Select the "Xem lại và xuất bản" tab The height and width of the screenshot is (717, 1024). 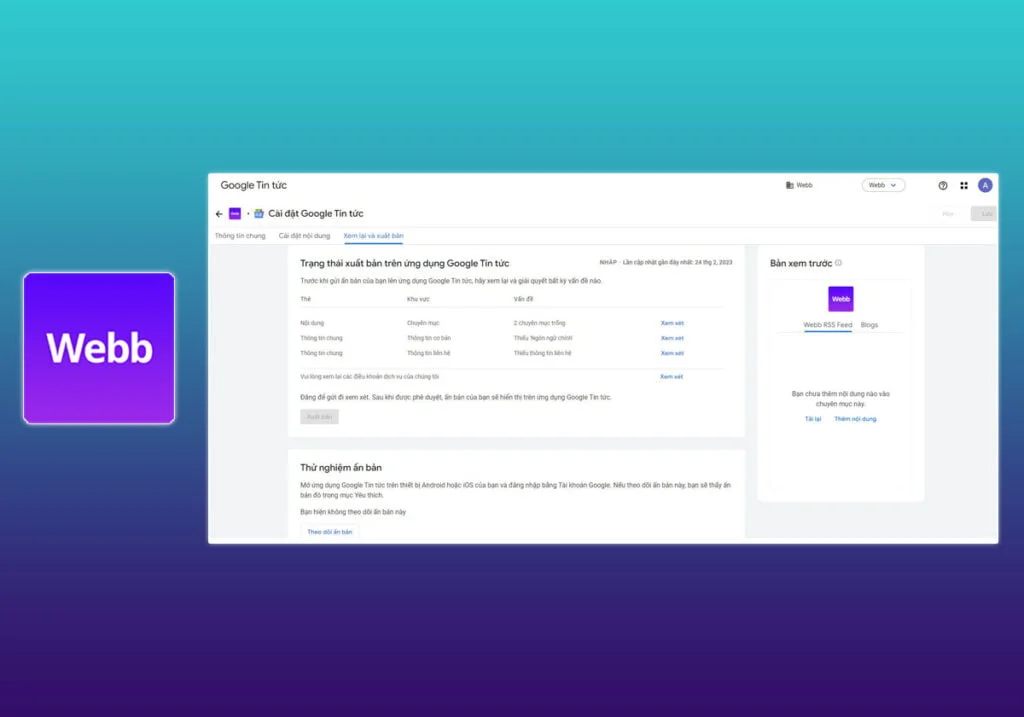pos(374,236)
